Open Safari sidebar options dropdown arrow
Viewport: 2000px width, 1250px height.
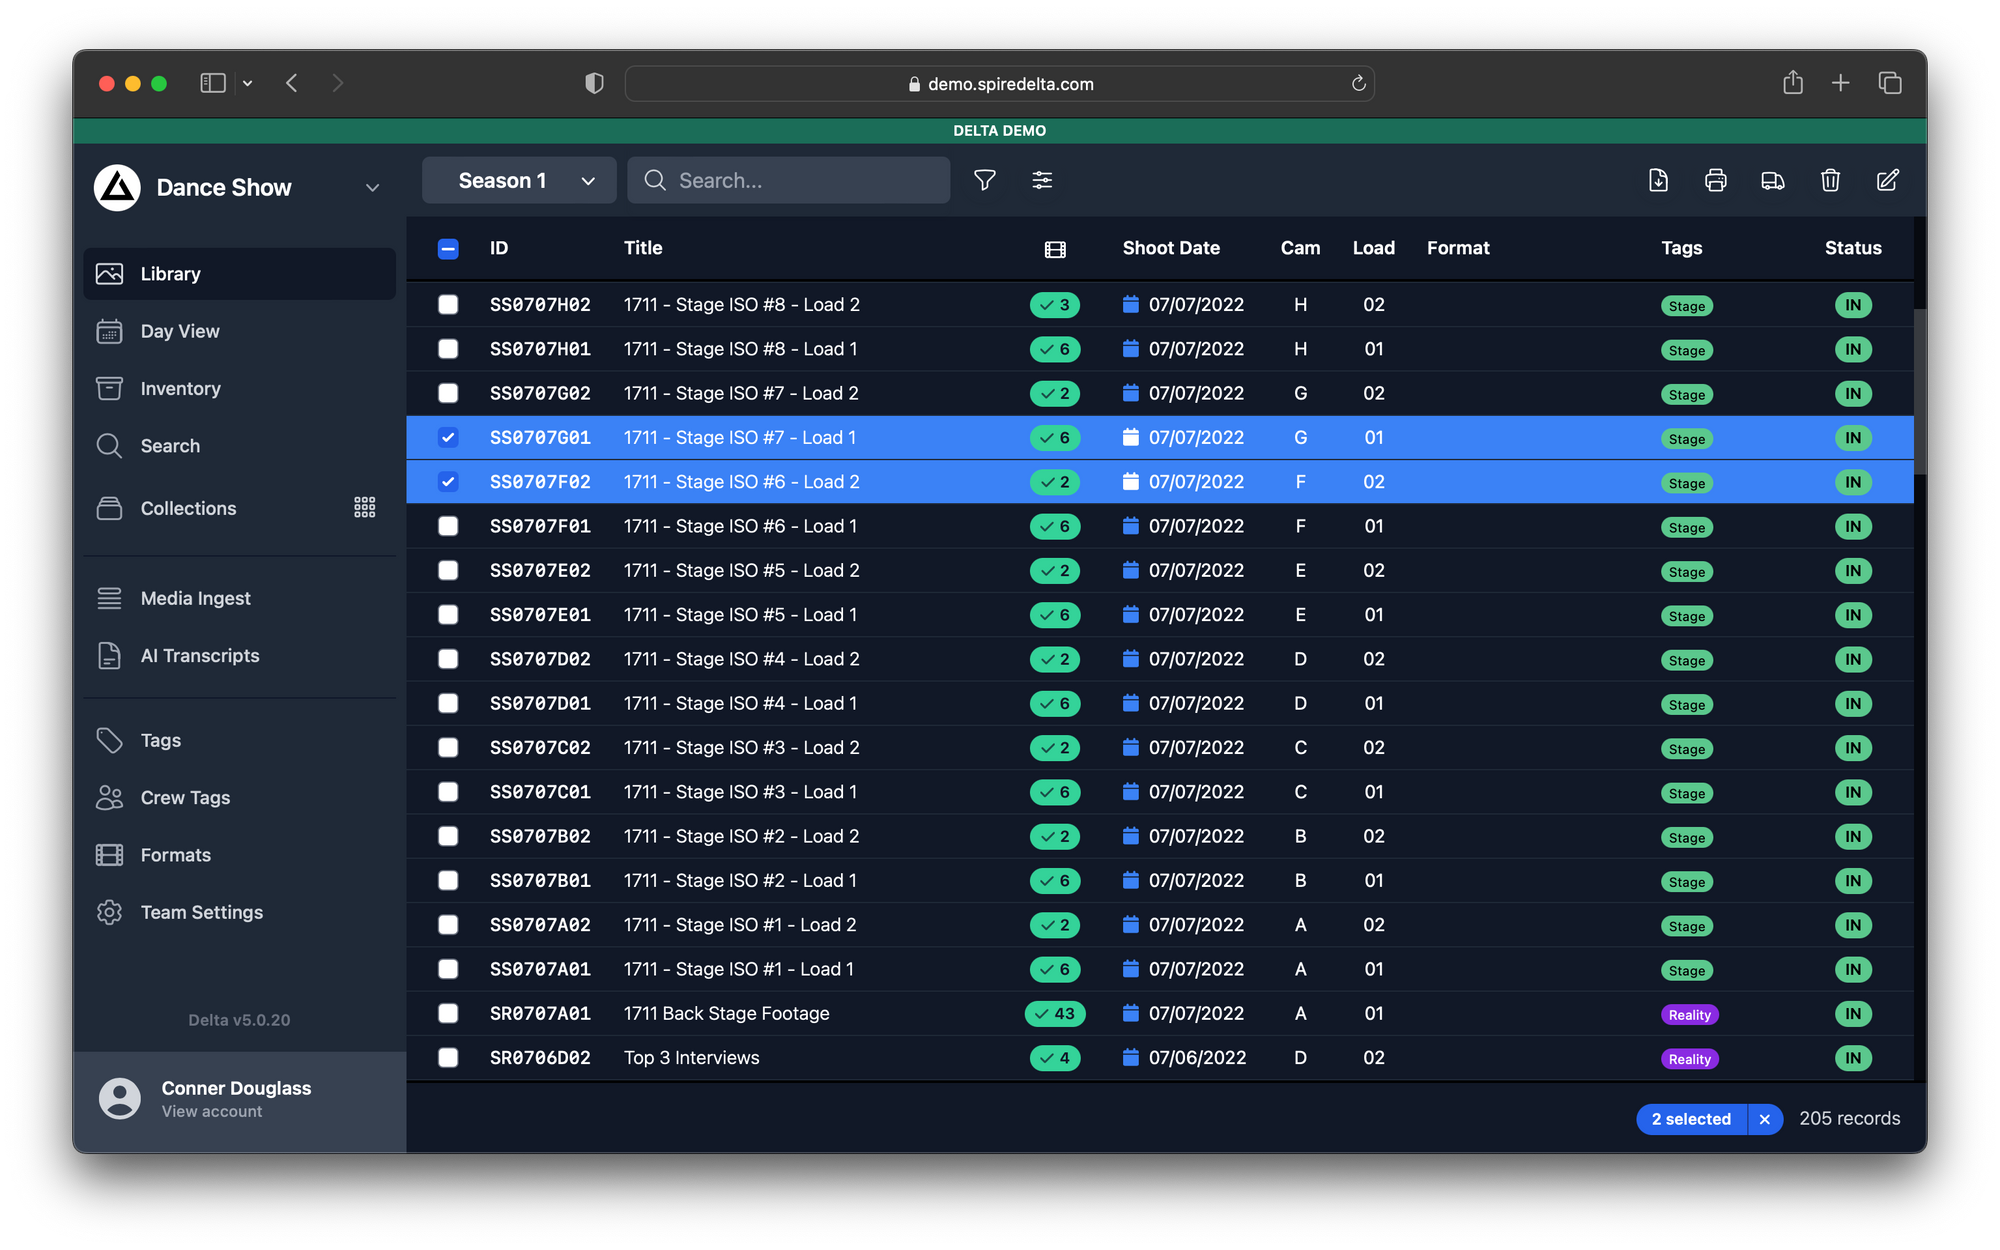(248, 83)
